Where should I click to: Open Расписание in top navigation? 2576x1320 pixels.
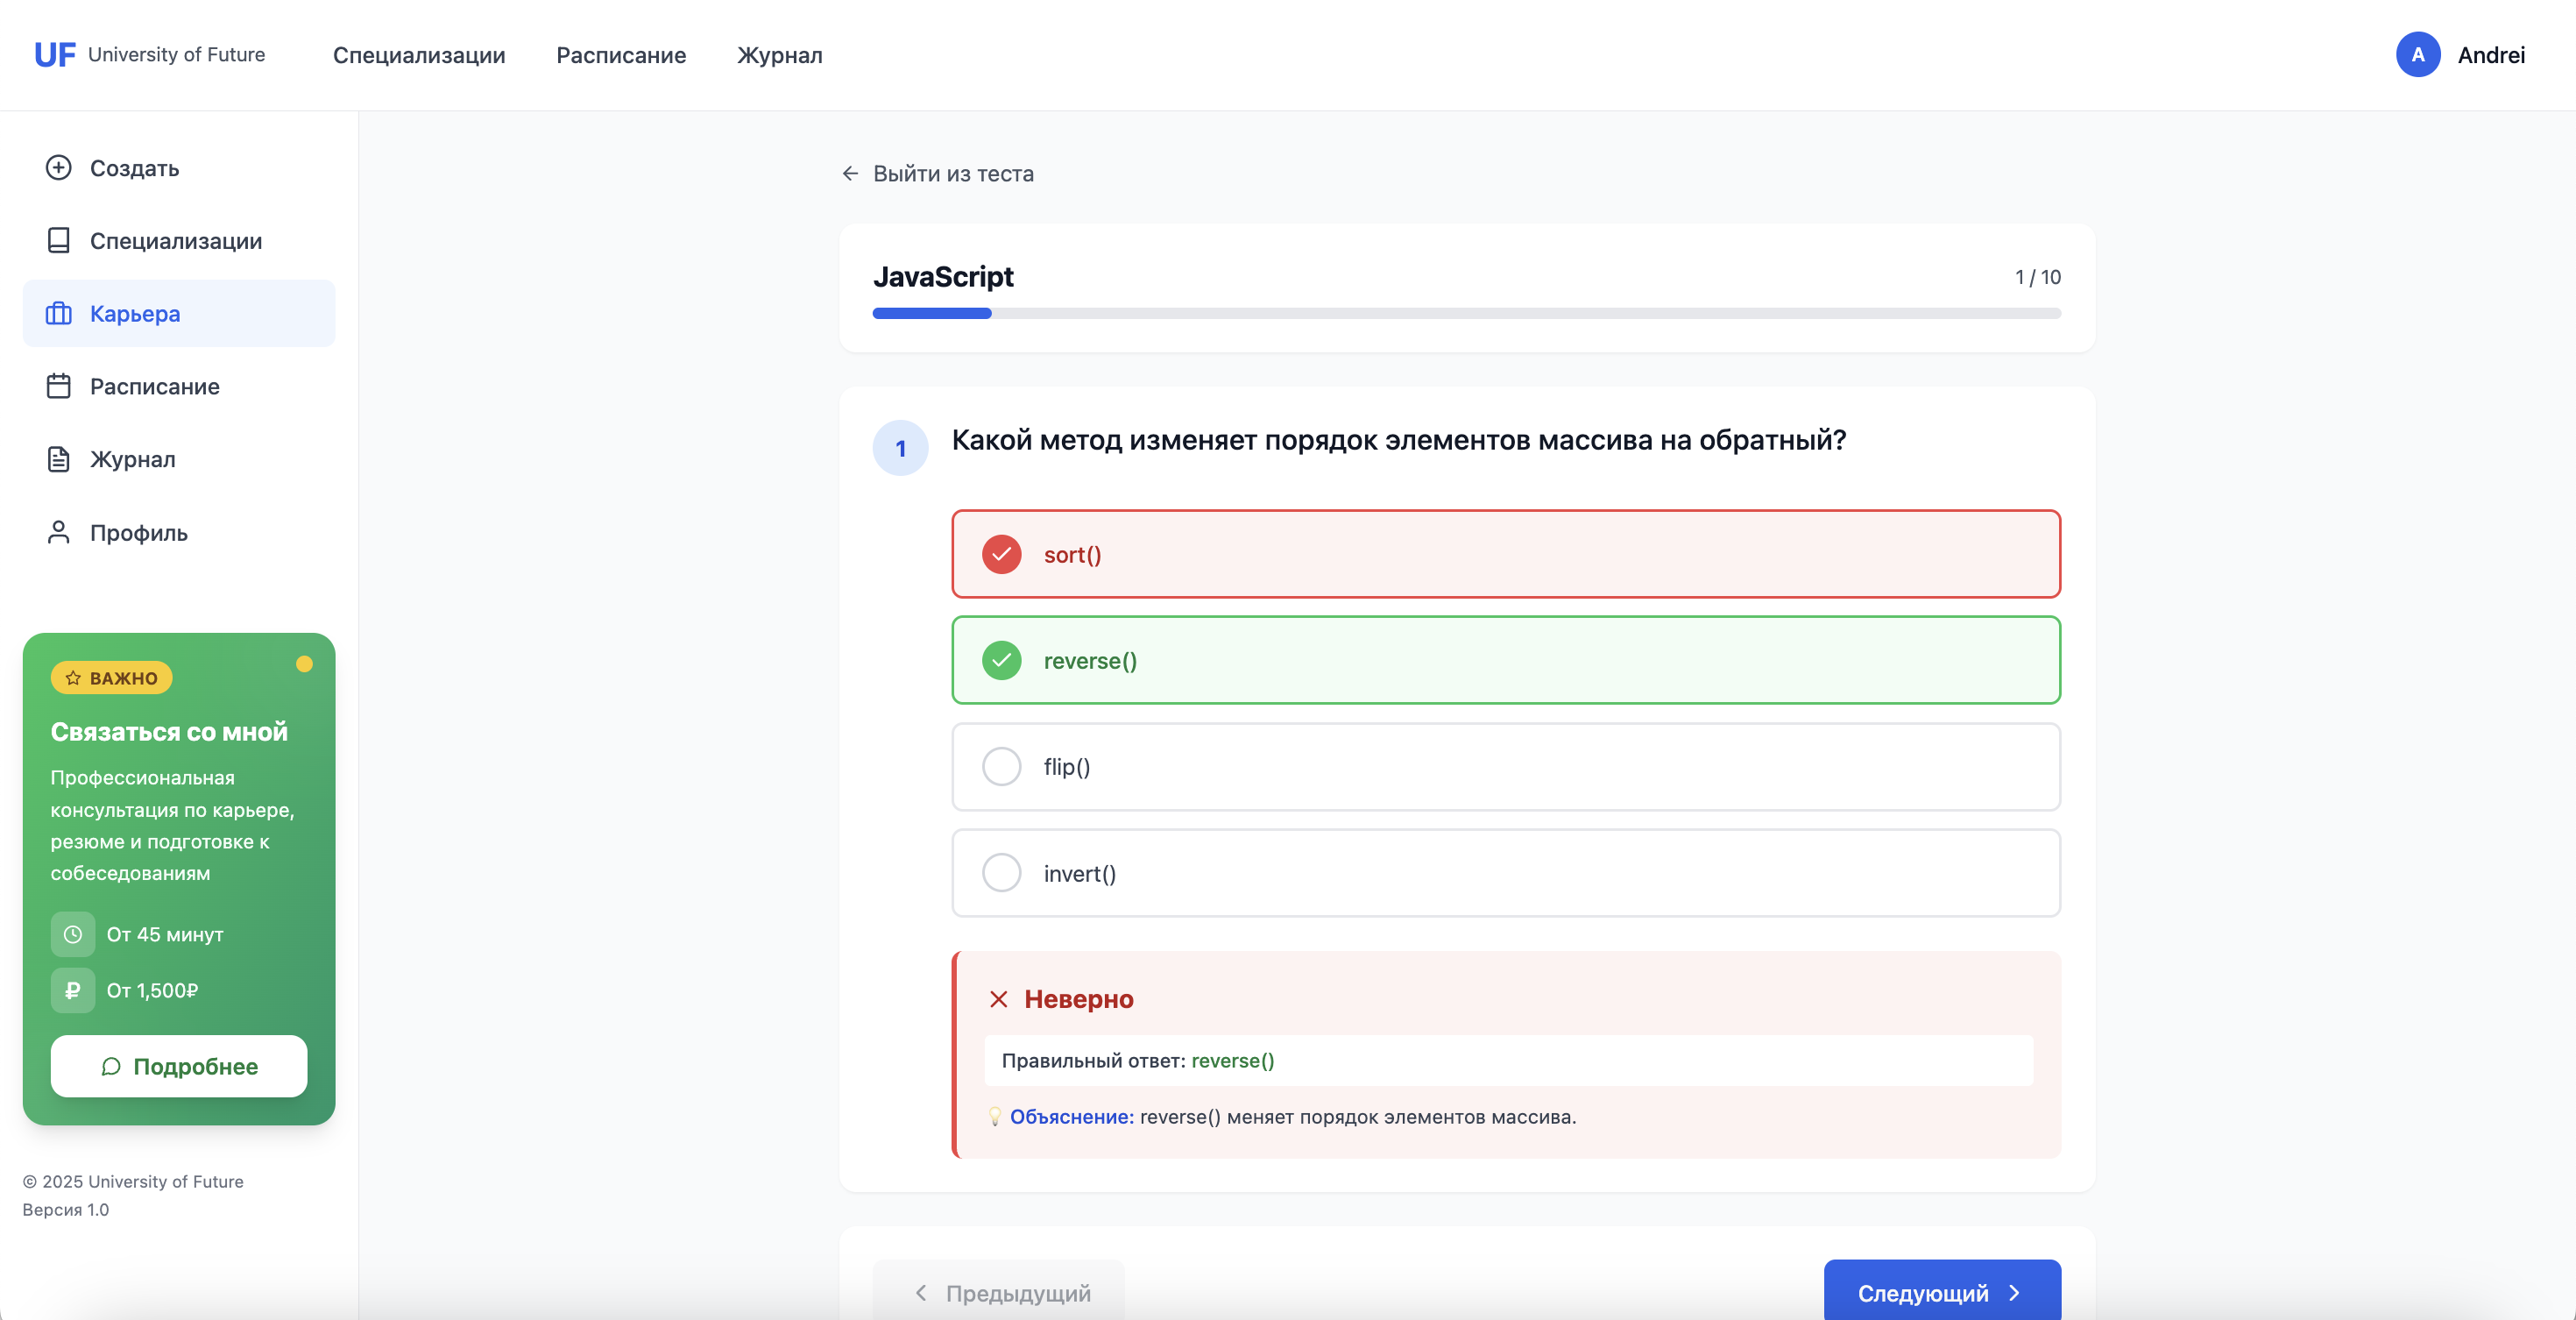[x=621, y=55]
